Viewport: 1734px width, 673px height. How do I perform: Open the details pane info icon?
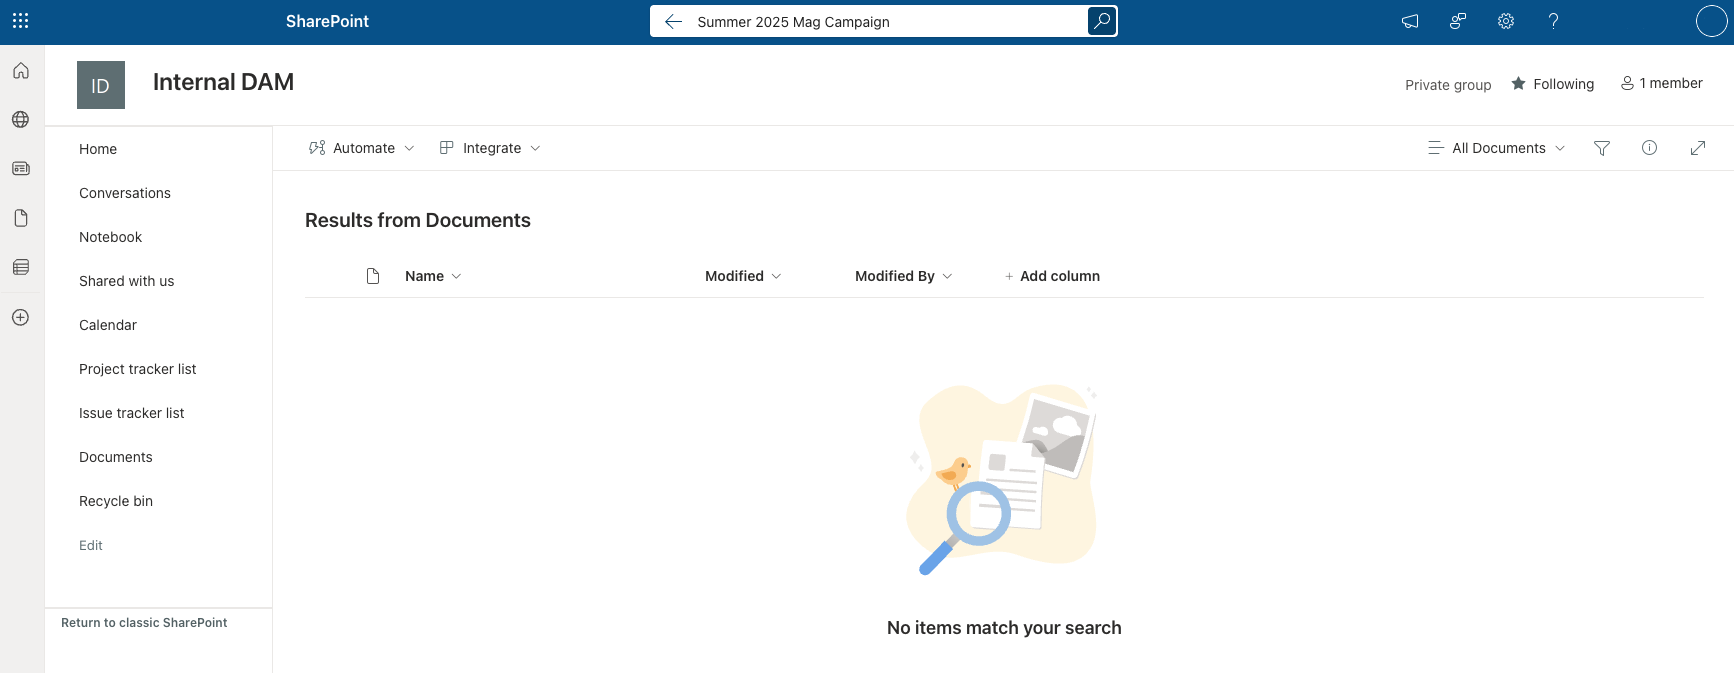1649,148
